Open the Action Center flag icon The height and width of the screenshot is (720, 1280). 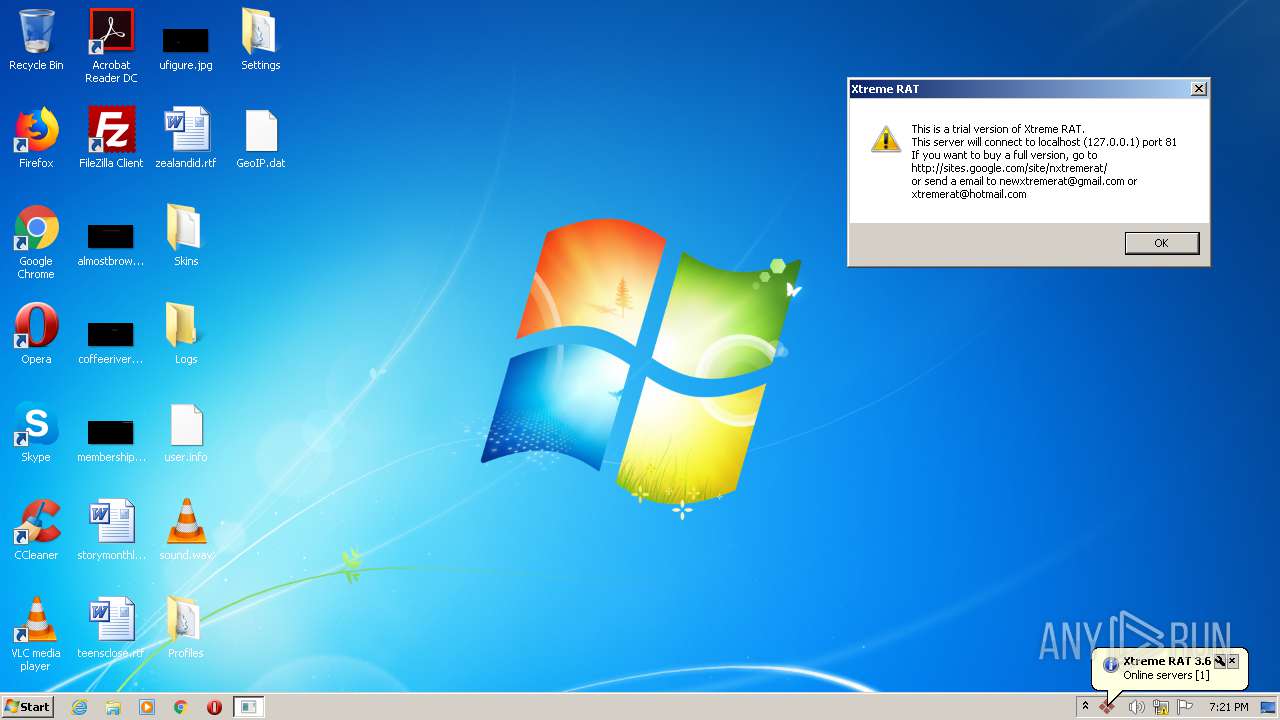(1185, 707)
